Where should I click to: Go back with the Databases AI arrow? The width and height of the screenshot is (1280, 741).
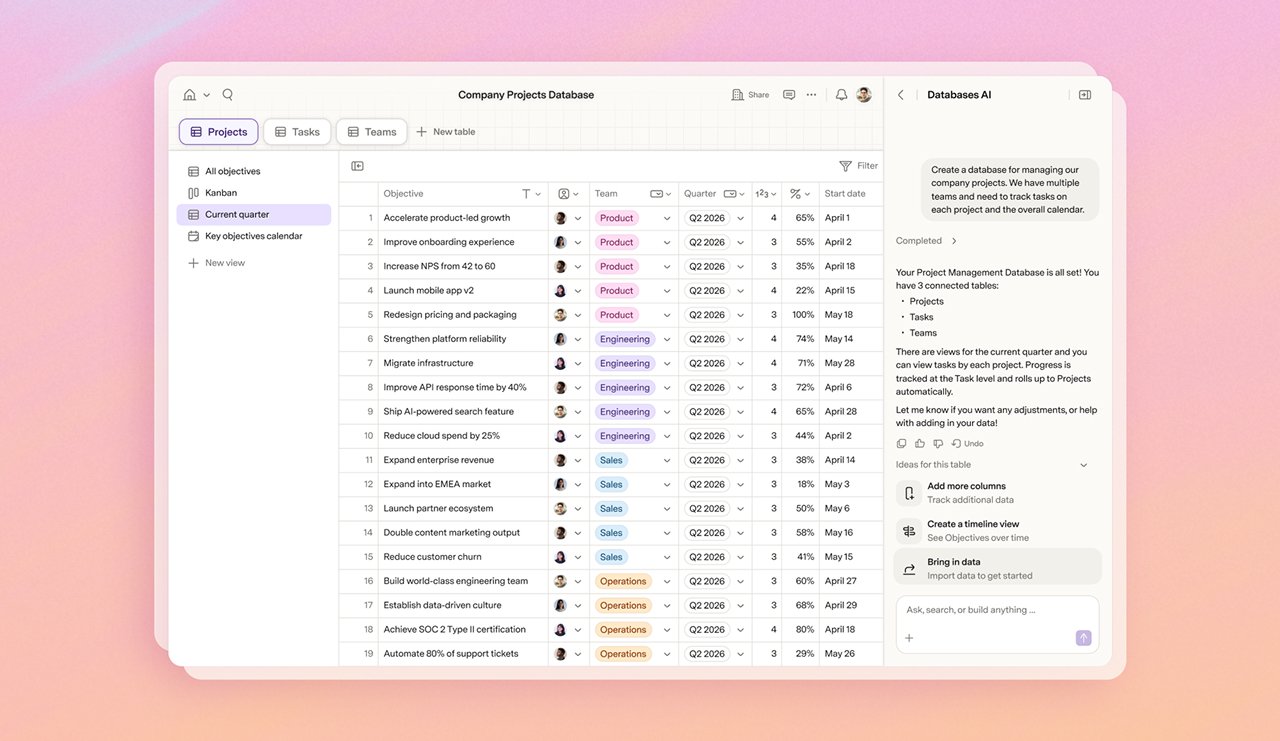(901, 95)
